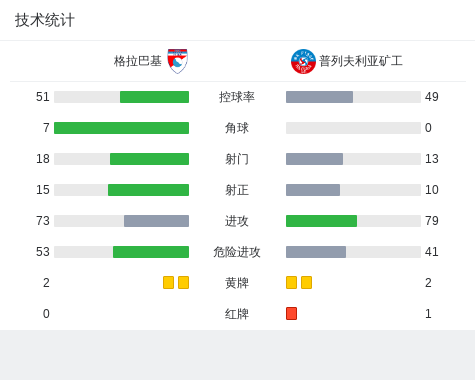The image size is (475, 380).
Task: Select the 红牌 stat label
Action: [237, 314]
